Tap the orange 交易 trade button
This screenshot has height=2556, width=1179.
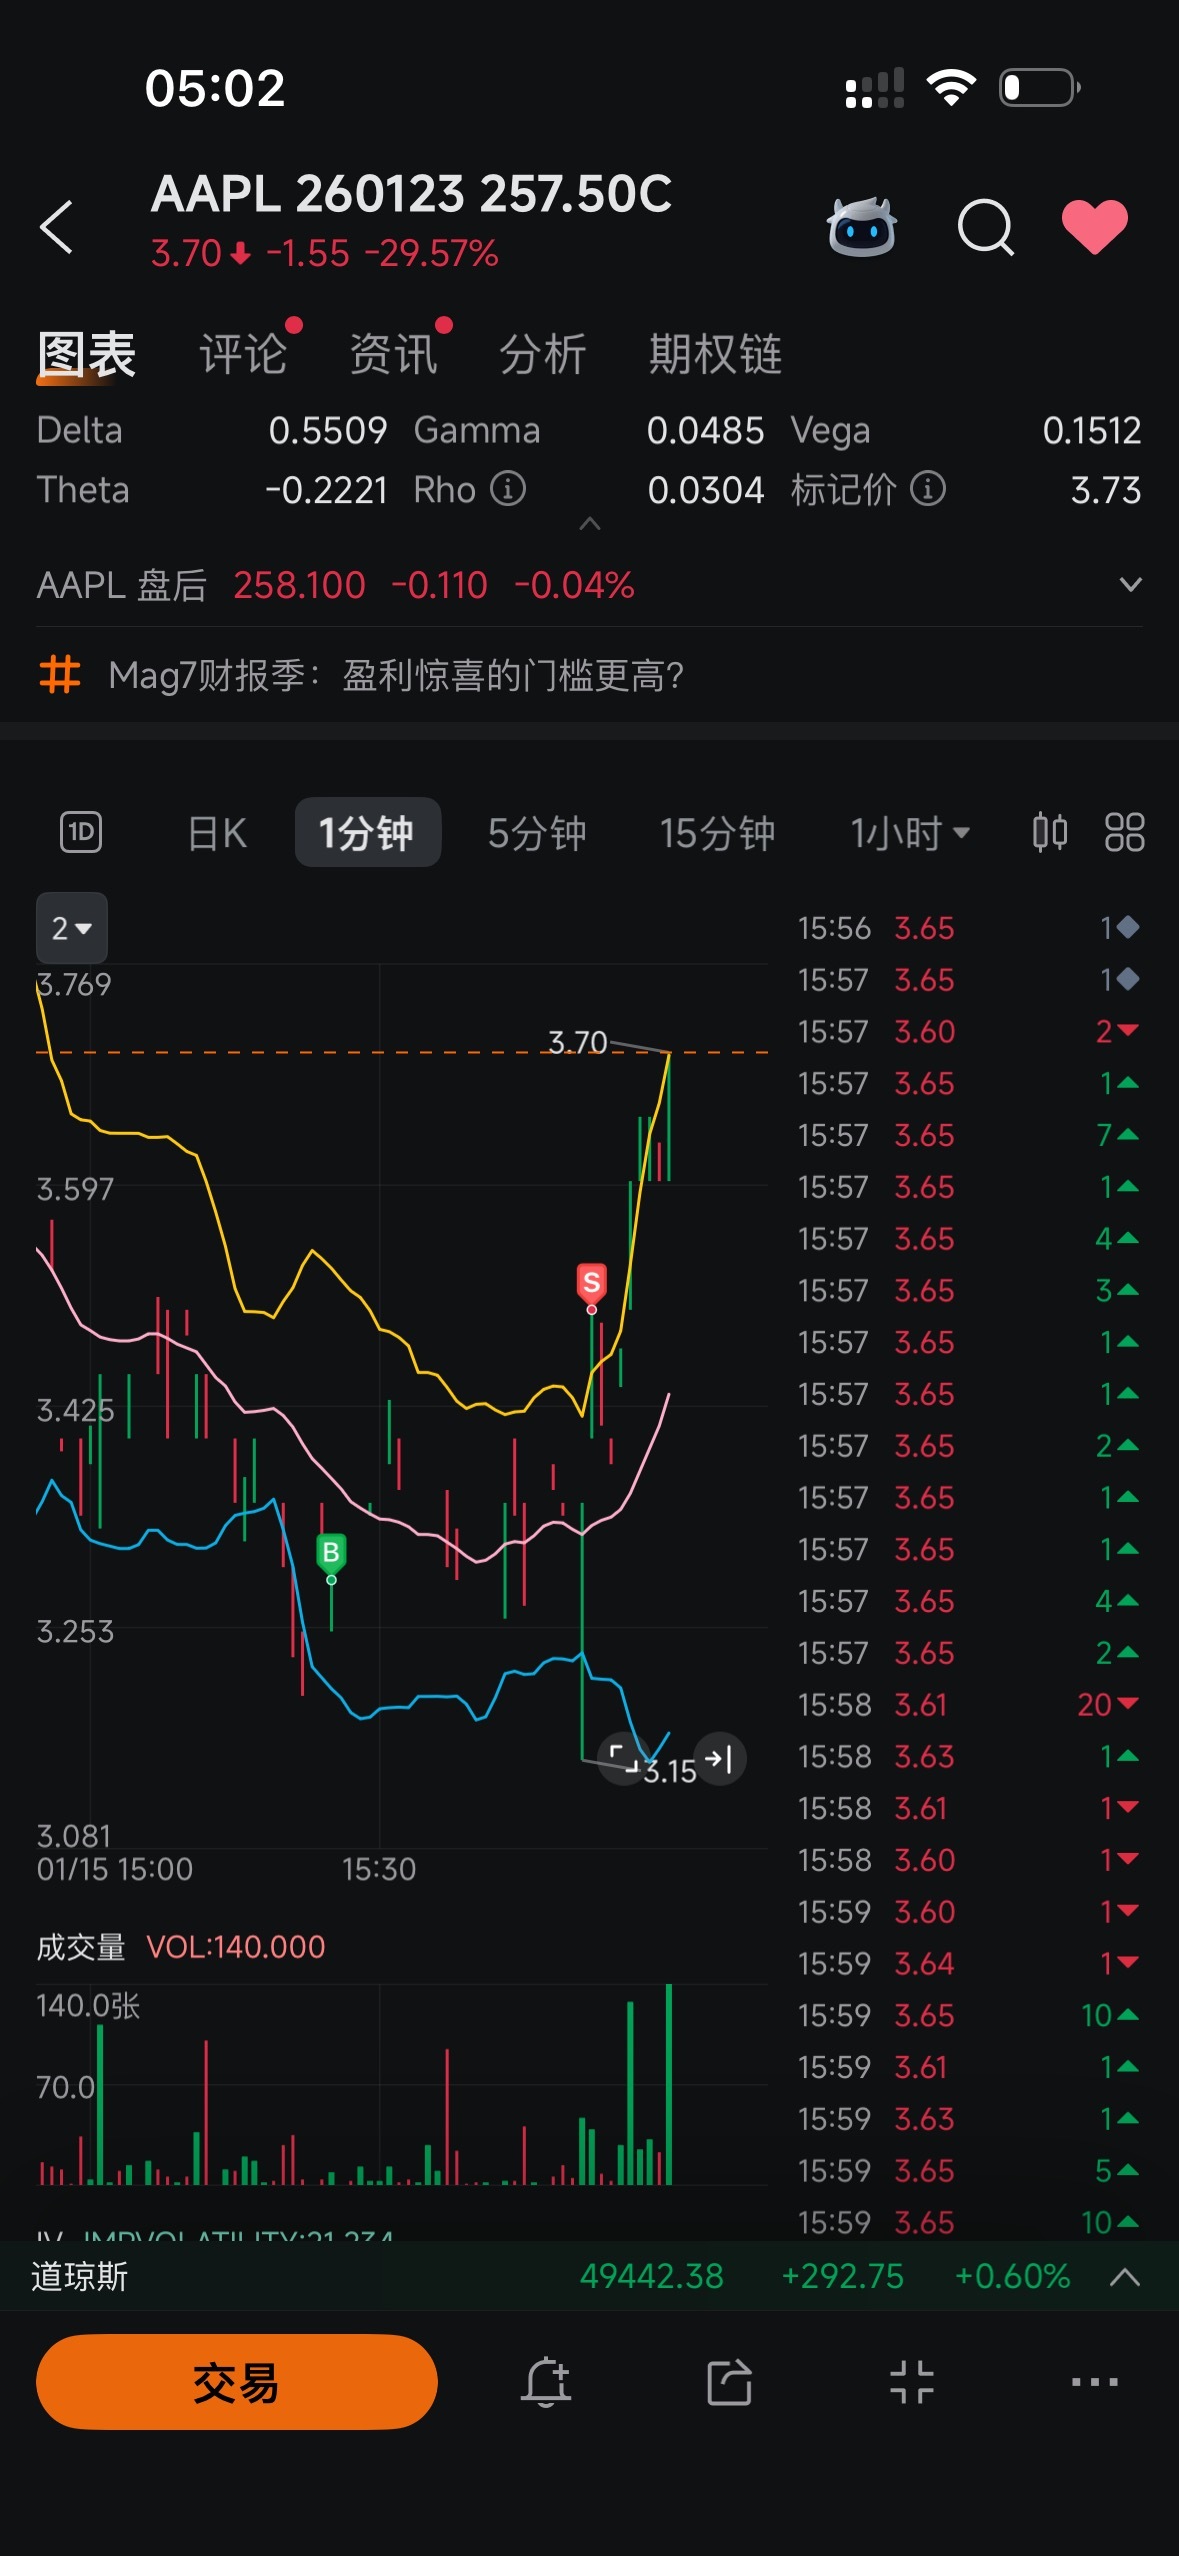(237, 2382)
